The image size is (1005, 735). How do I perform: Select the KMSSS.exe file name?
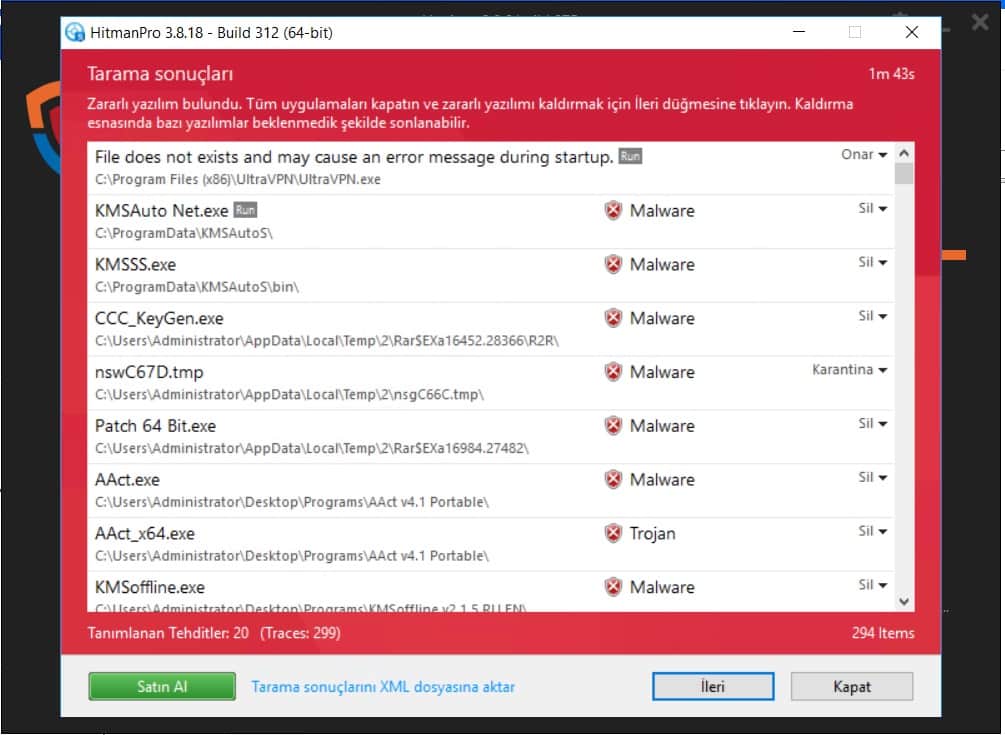pos(135,264)
